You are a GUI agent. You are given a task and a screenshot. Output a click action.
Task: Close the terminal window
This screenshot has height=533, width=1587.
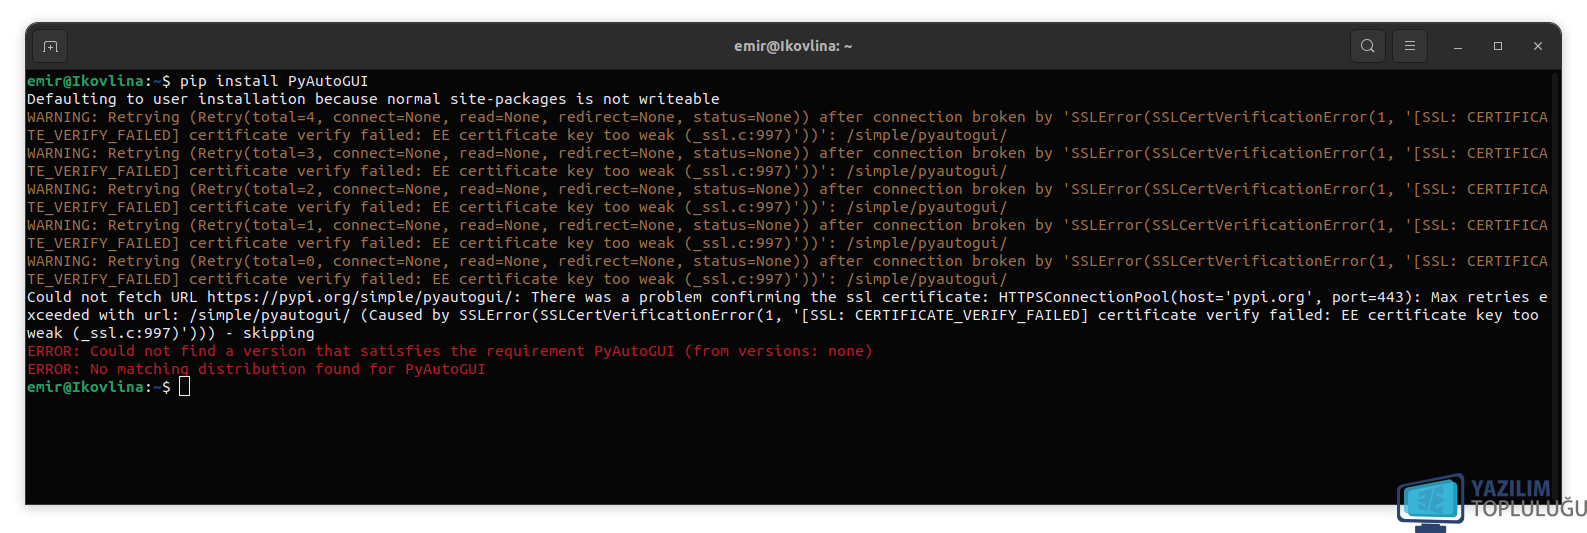click(x=1538, y=46)
